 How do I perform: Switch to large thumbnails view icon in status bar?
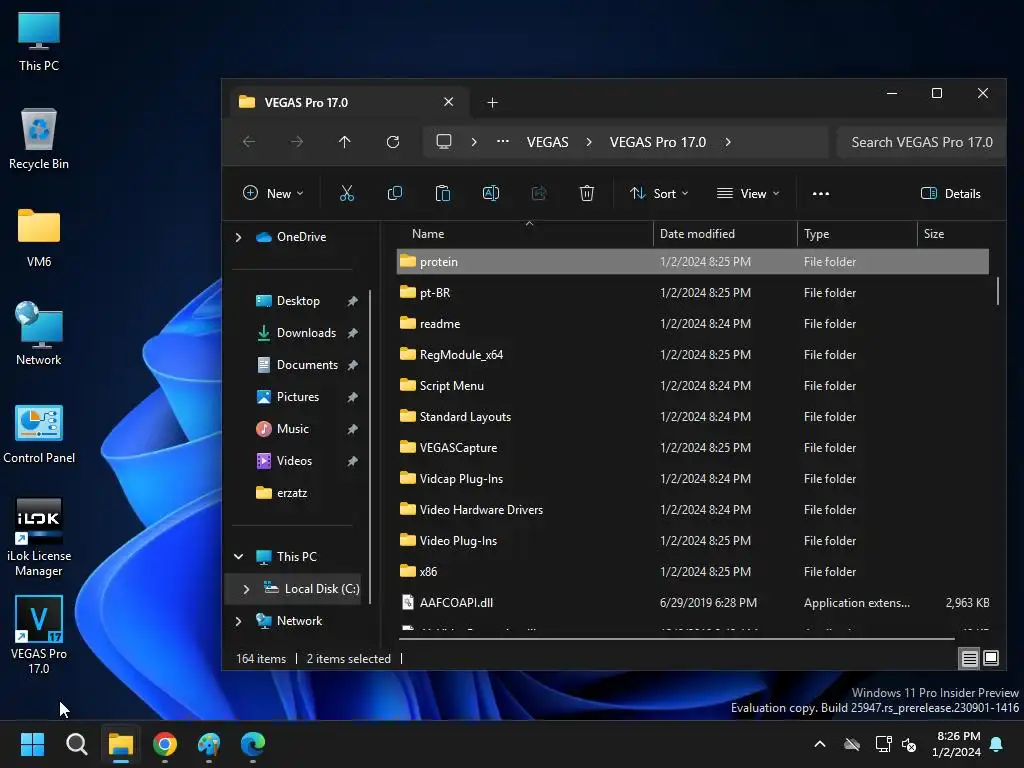pyautogui.click(x=991, y=658)
